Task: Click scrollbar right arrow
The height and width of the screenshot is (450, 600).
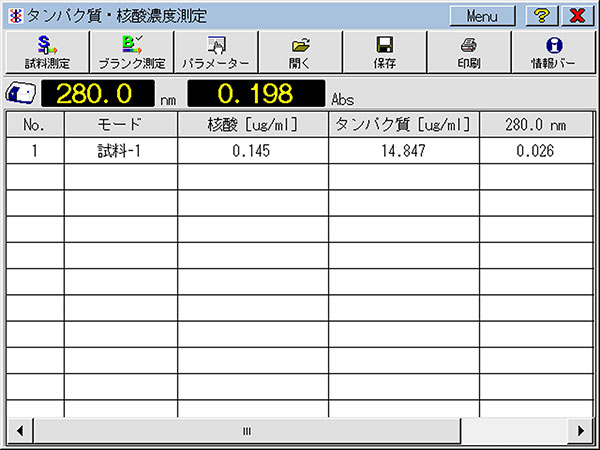Action: [581, 431]
